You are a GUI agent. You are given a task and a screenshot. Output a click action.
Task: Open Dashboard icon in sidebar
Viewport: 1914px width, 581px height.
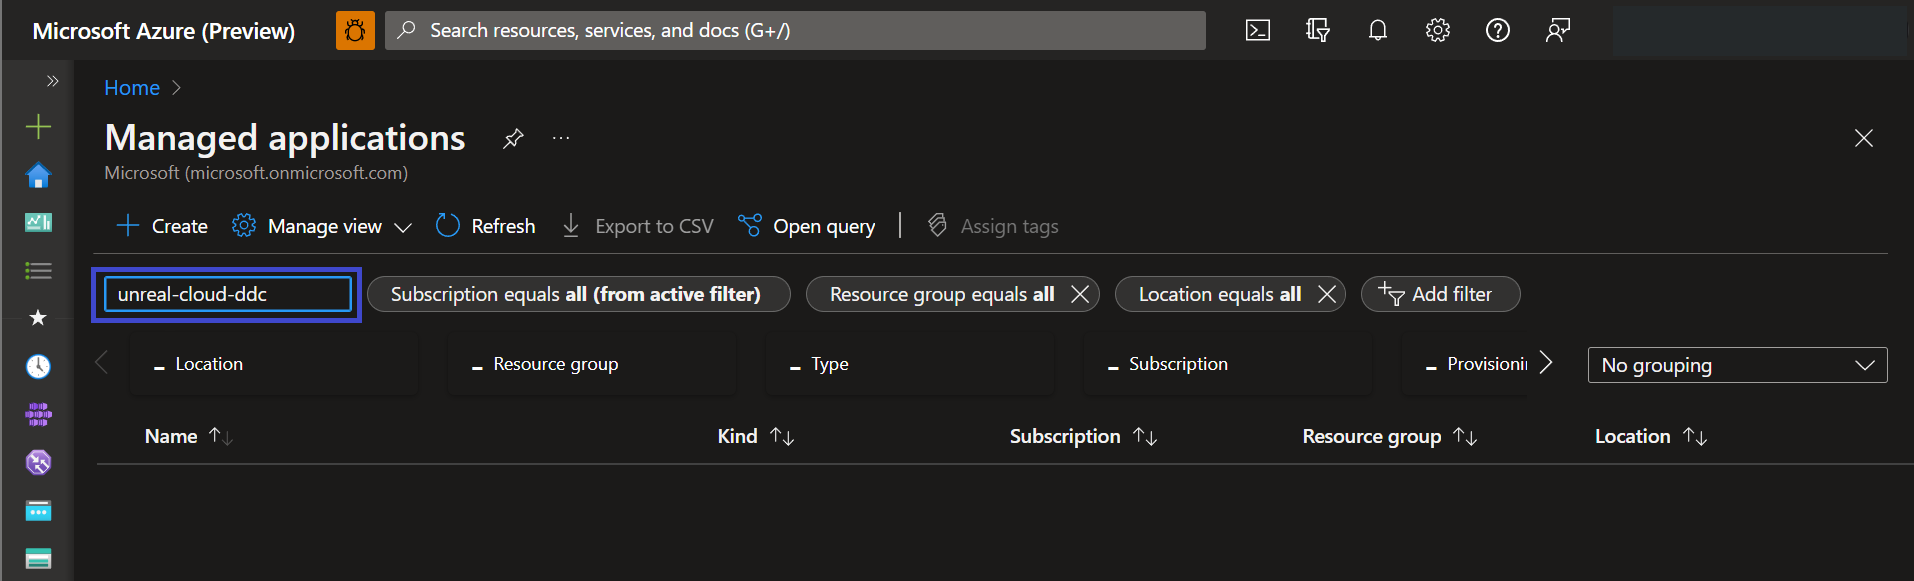click(x=38, y=222)
